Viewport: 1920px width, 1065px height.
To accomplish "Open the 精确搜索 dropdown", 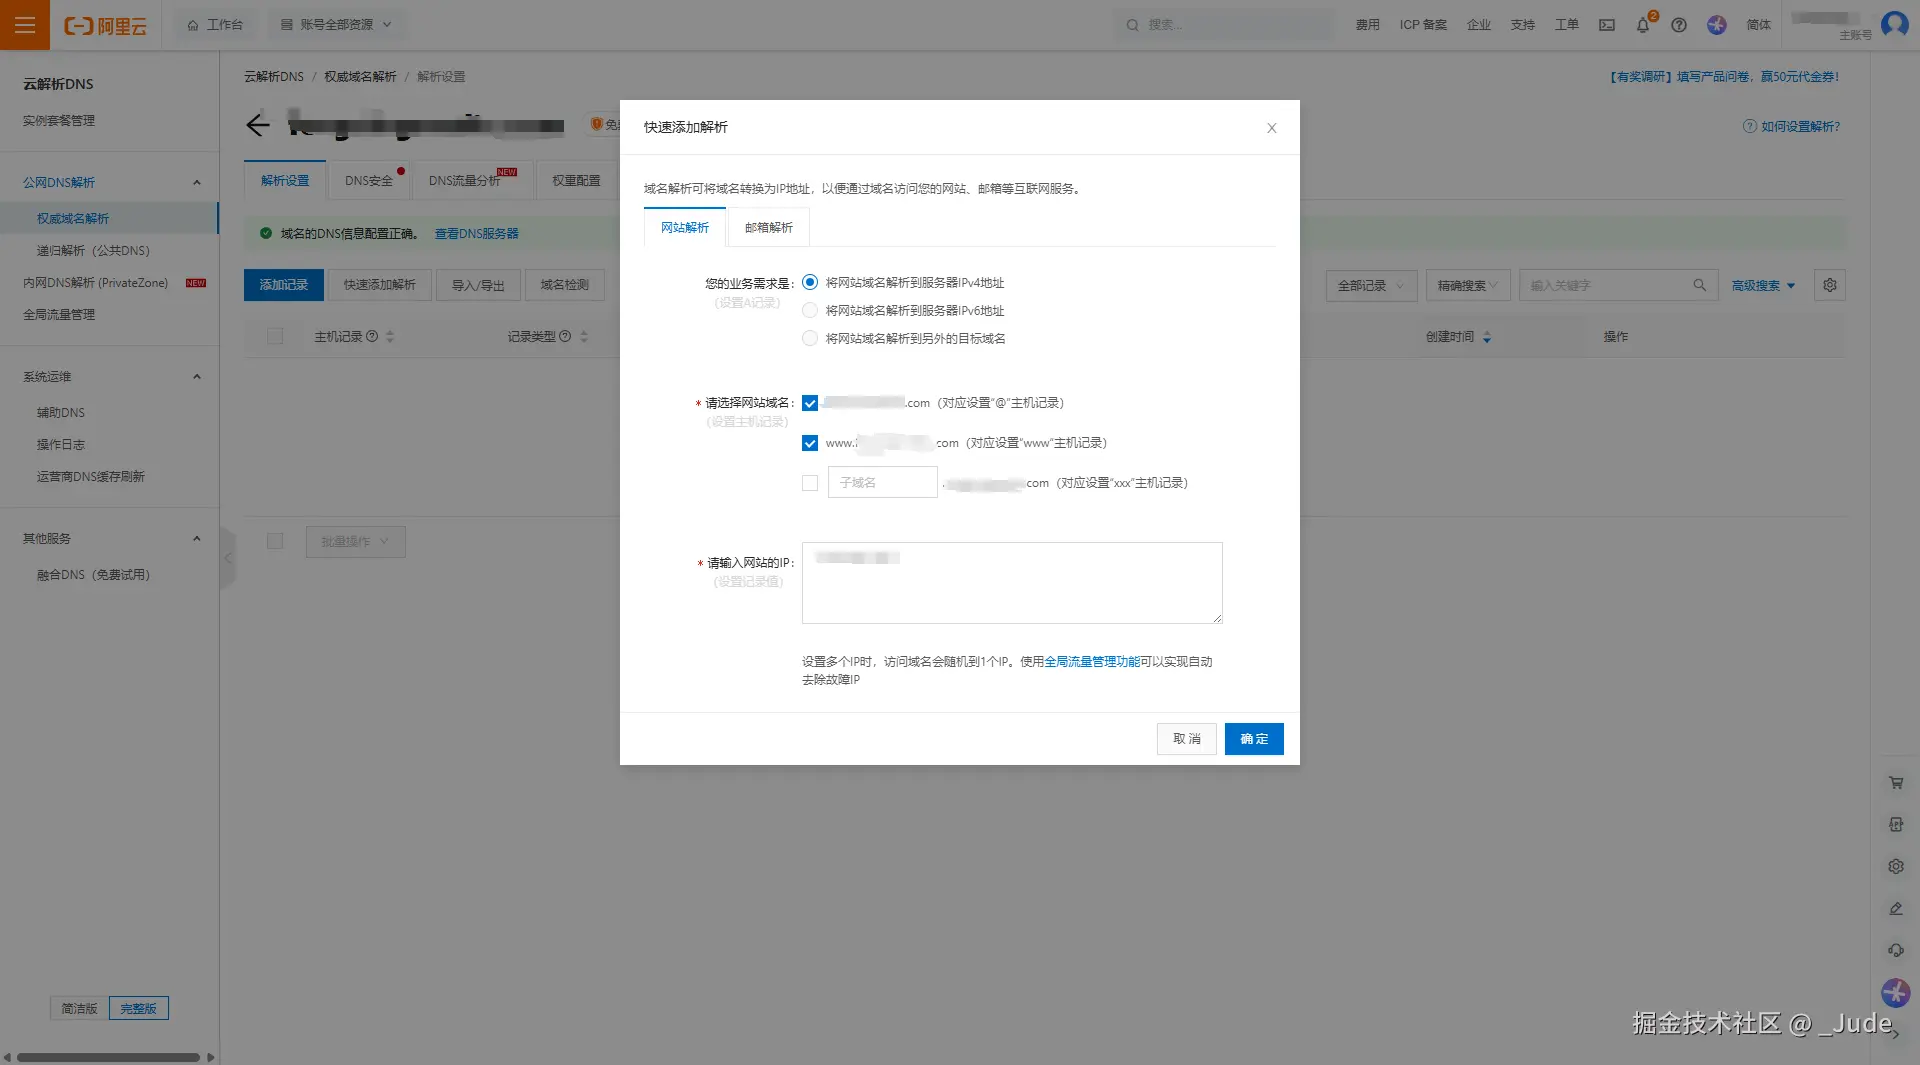I will pyautogui.click(x=1467, y=285).
